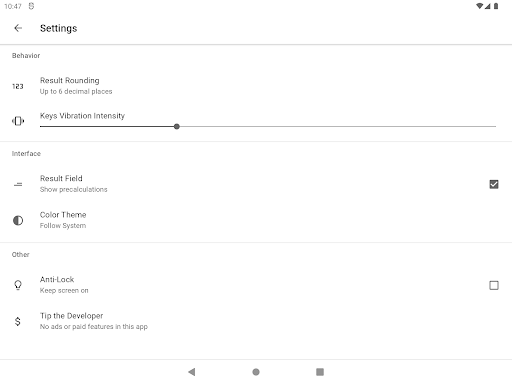Viewport: 512px width, 384px height.
Task: Click the Keys Vibration Intensity slider handle
Action: pos(177,127)
